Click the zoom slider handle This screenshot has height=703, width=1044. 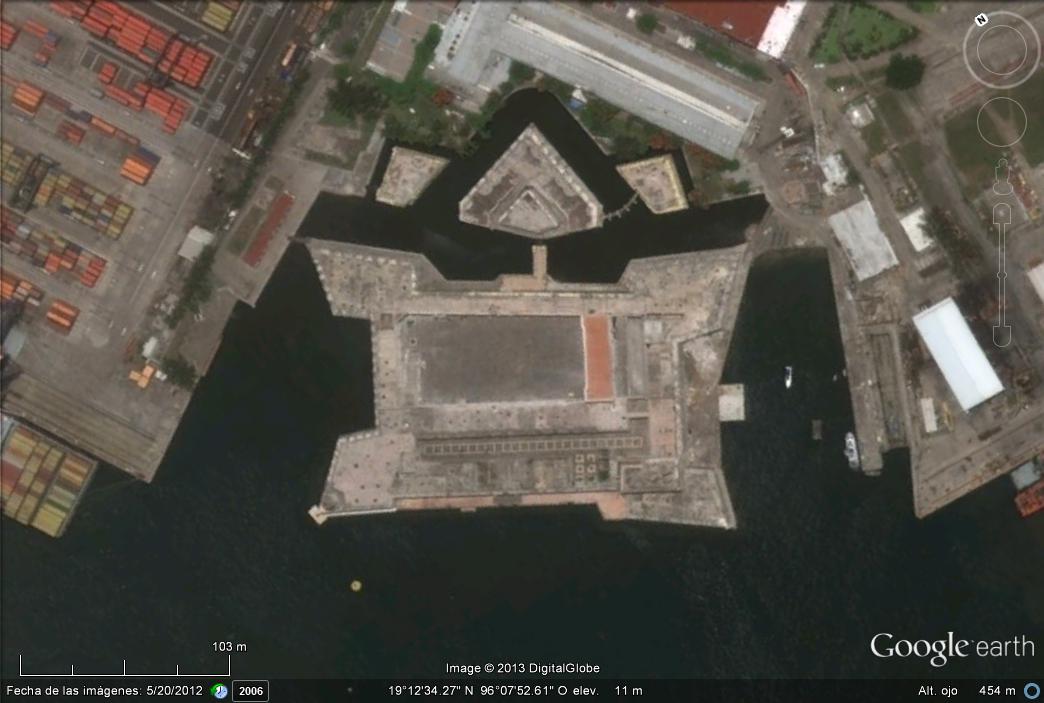1002,274
